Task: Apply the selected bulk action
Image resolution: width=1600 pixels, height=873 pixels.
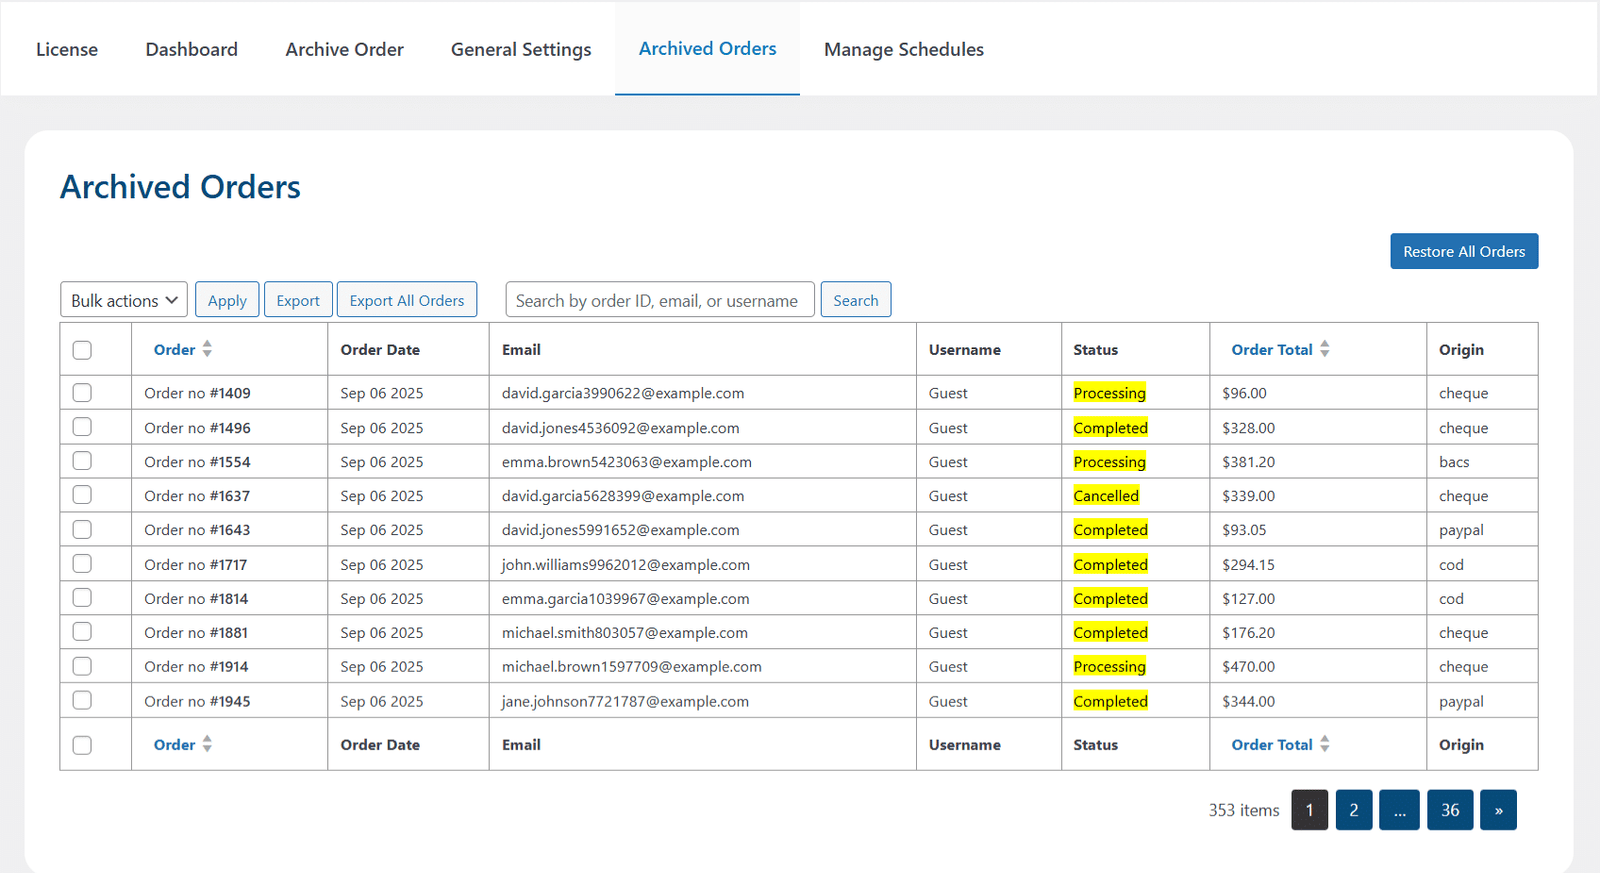Action: click(x=227, y=300)
